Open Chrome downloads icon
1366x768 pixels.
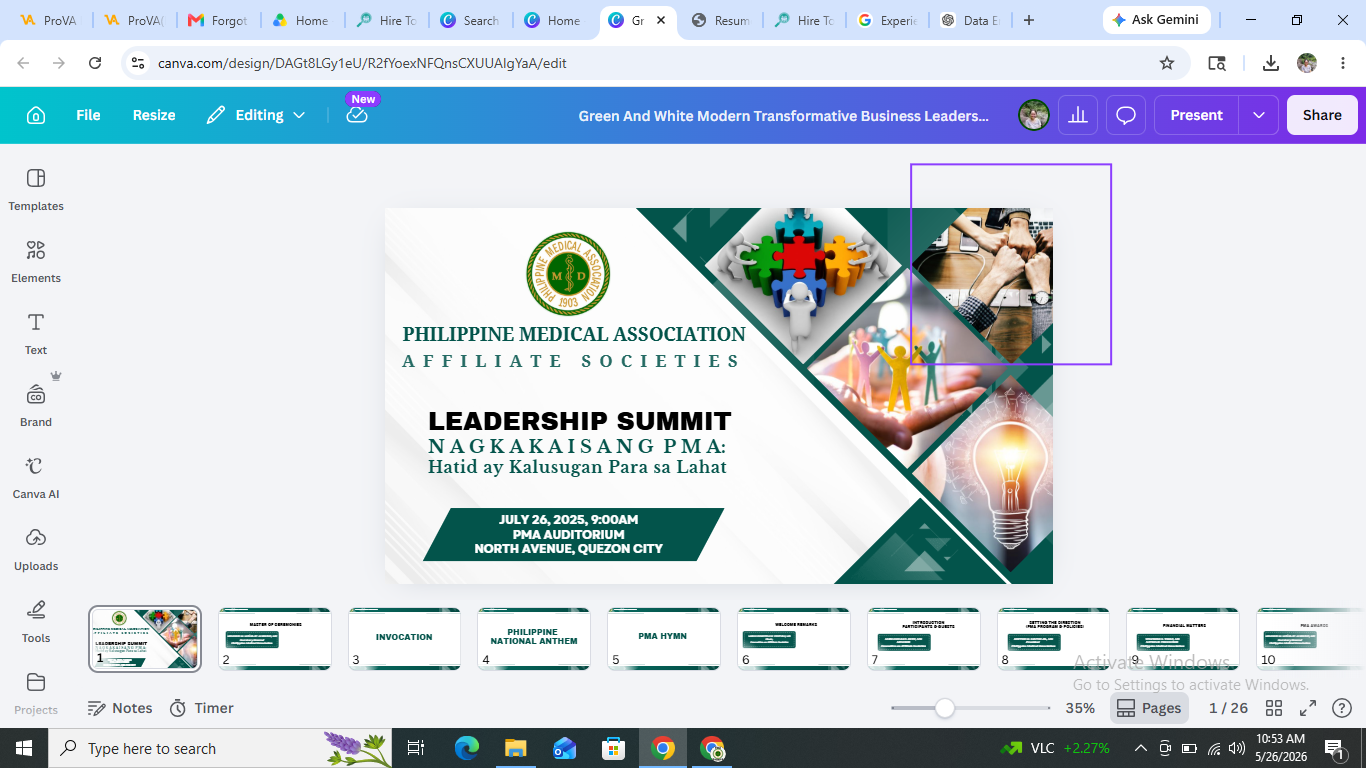click(1271, 63)
